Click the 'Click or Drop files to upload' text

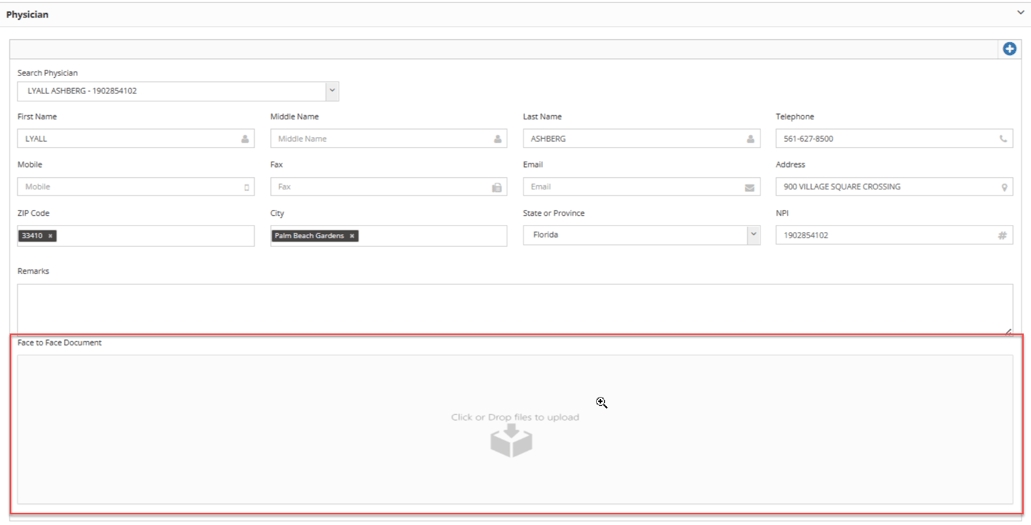515,417
